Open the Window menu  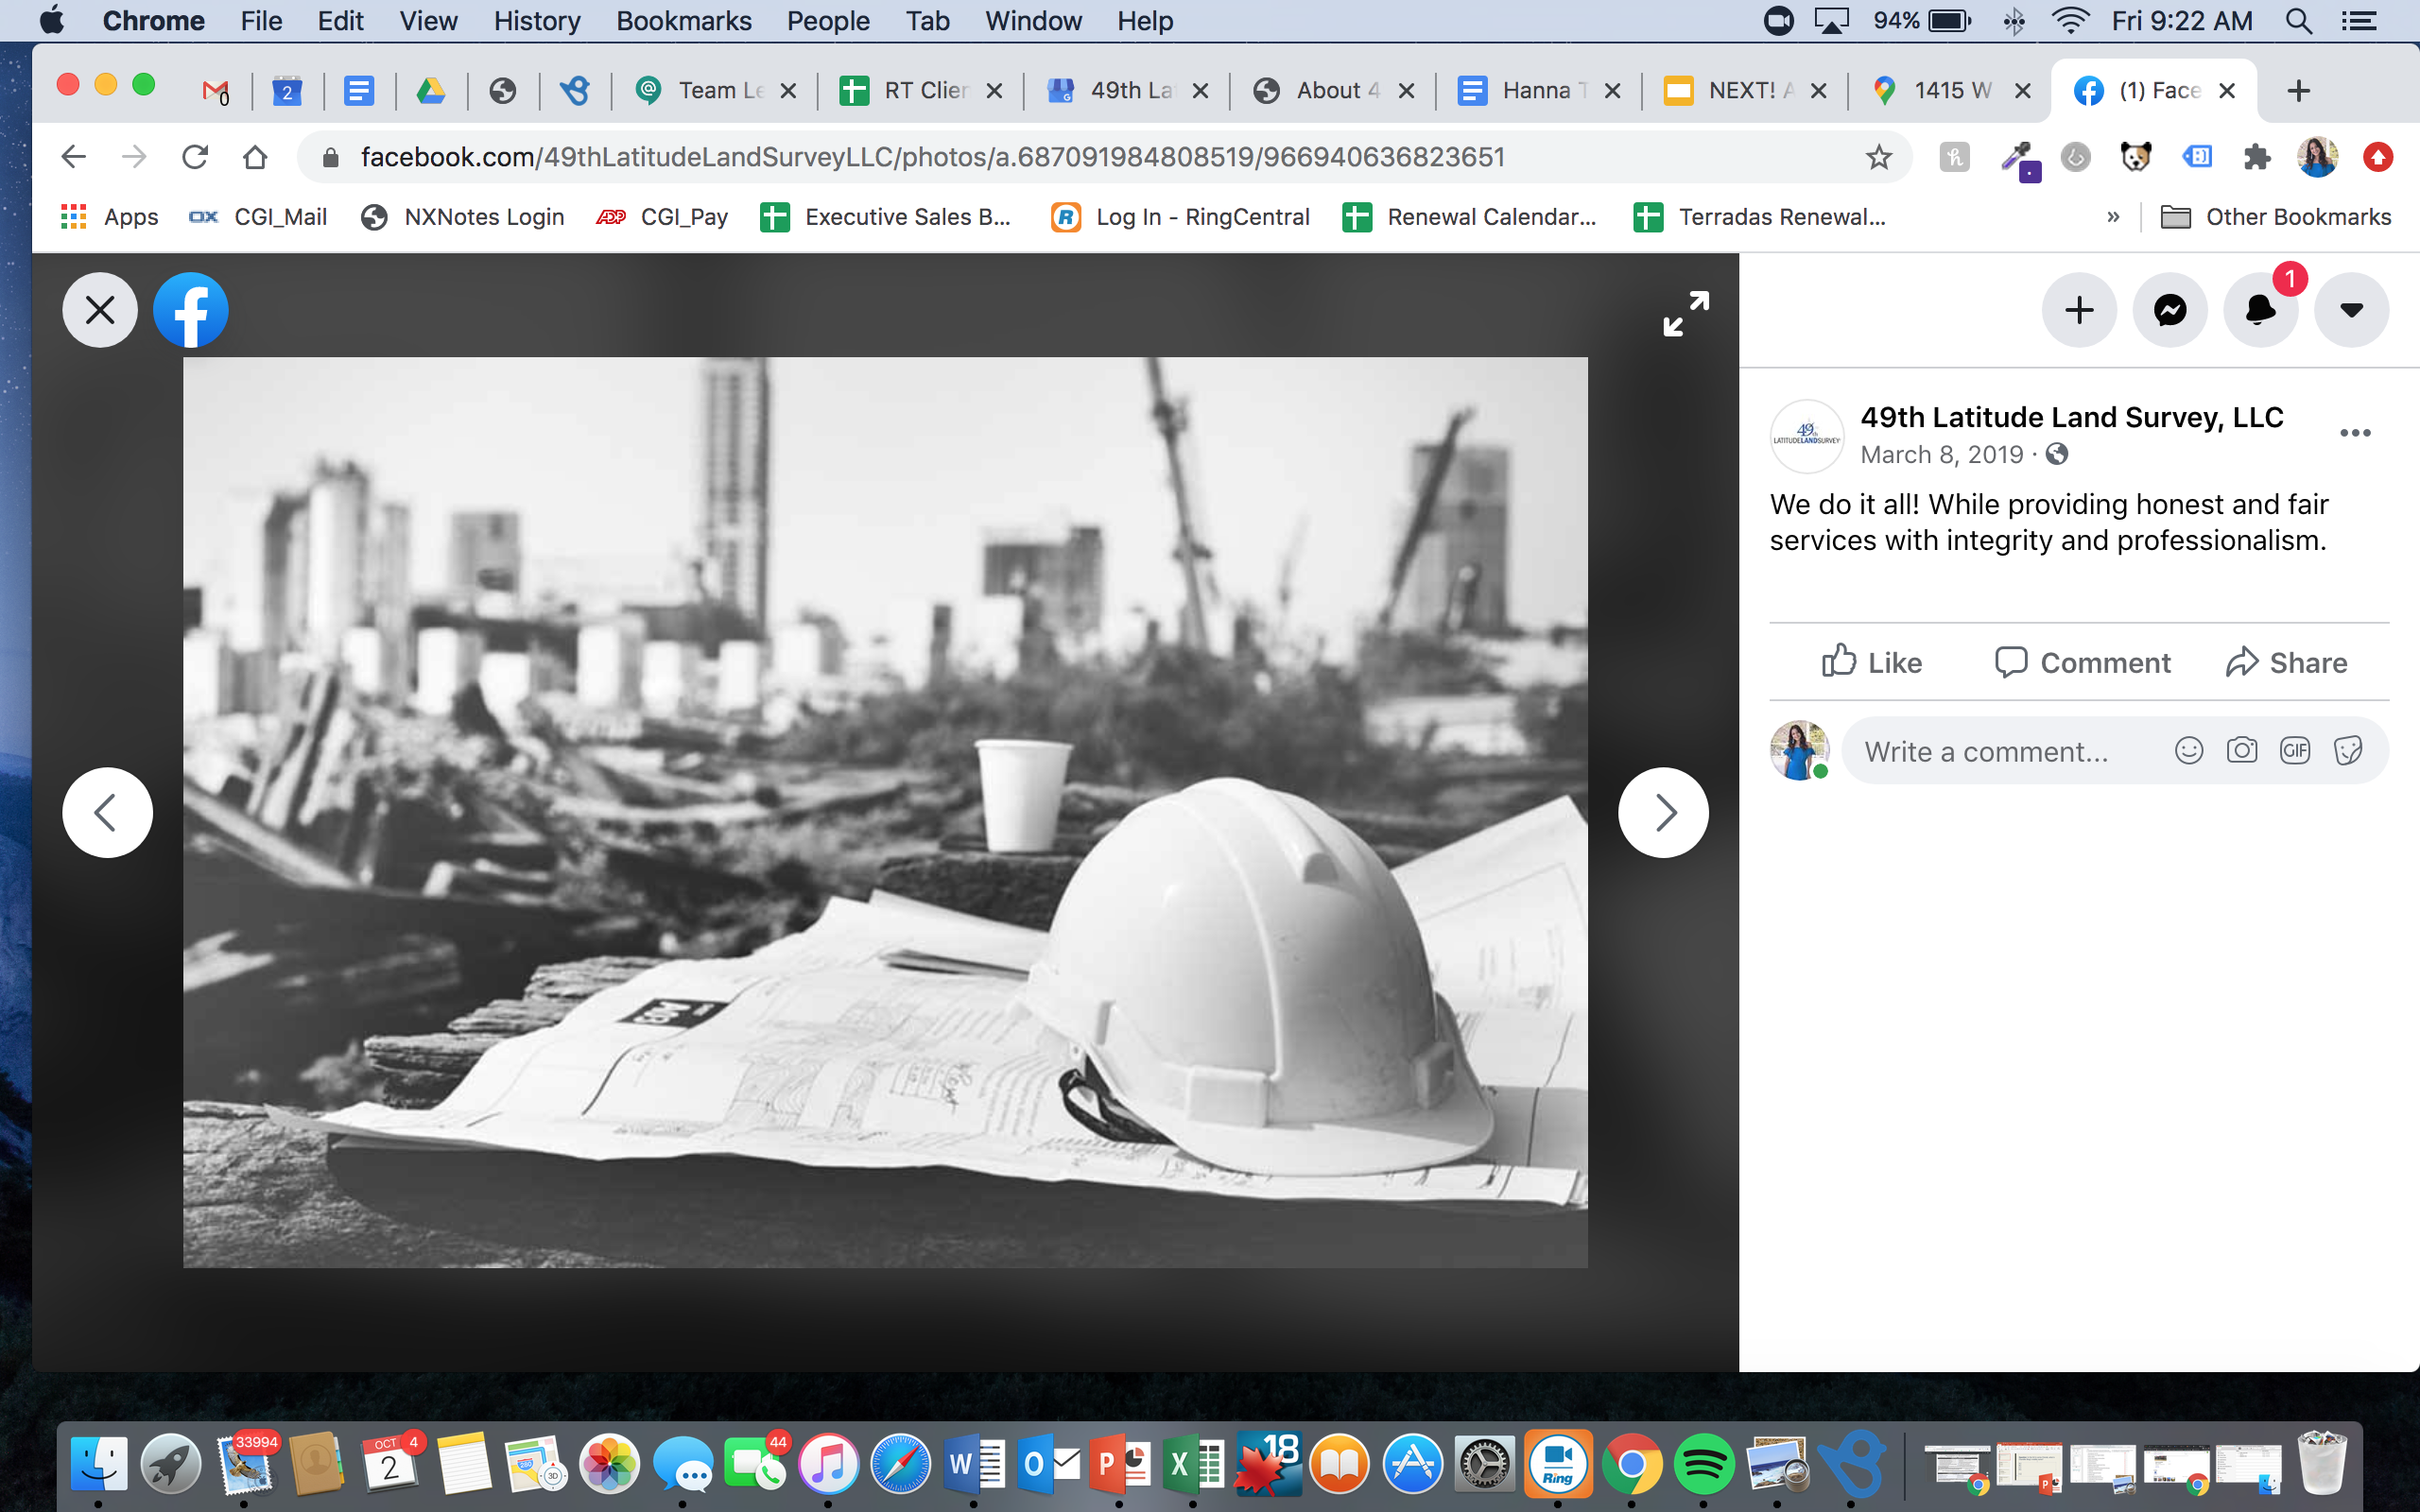point(1033,21)
